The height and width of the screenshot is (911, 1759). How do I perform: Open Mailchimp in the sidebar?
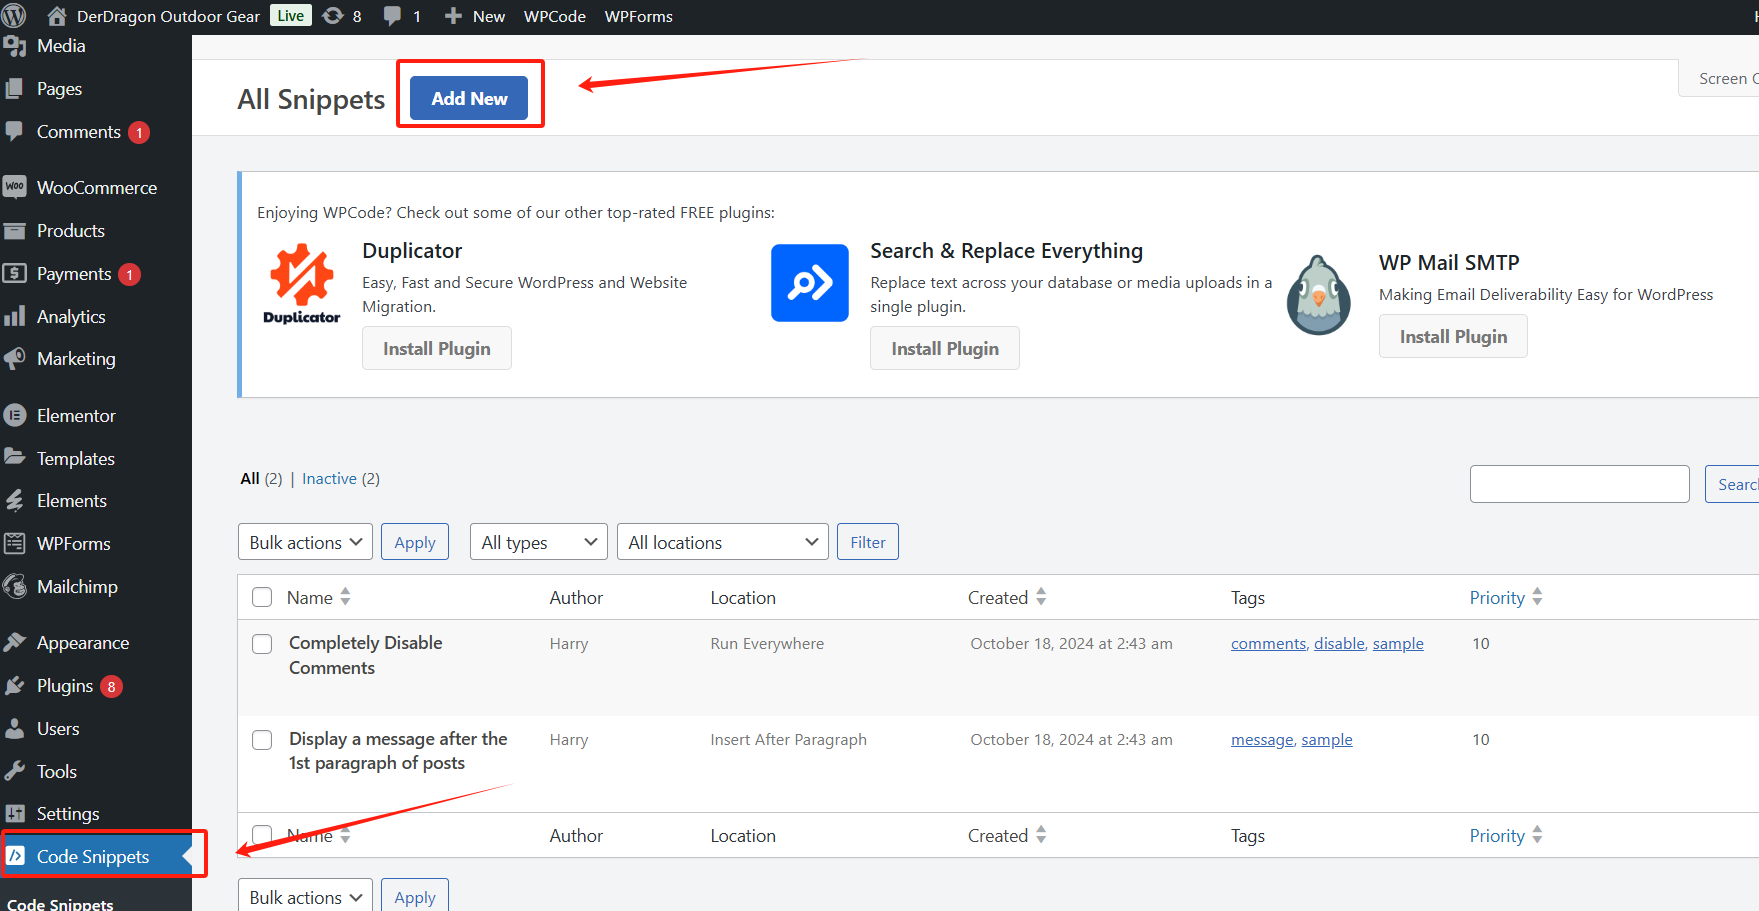[77, 587]
